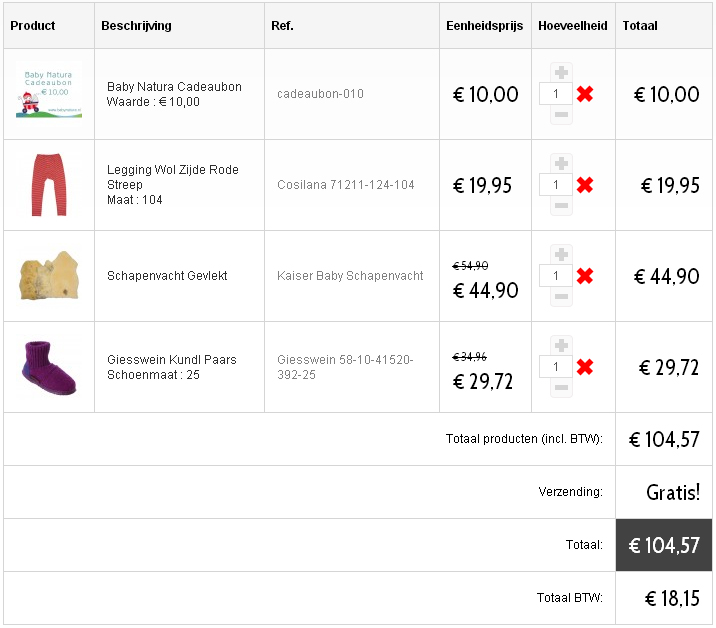Decrease Giesswein Kundl Paars quantity

point(561,388)
